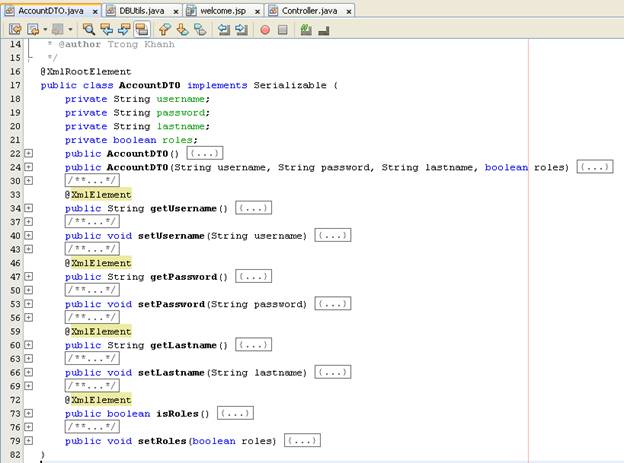Click the word Serializable on line 17
Viewport: 624px width, 463px height.
click(290, 85)
